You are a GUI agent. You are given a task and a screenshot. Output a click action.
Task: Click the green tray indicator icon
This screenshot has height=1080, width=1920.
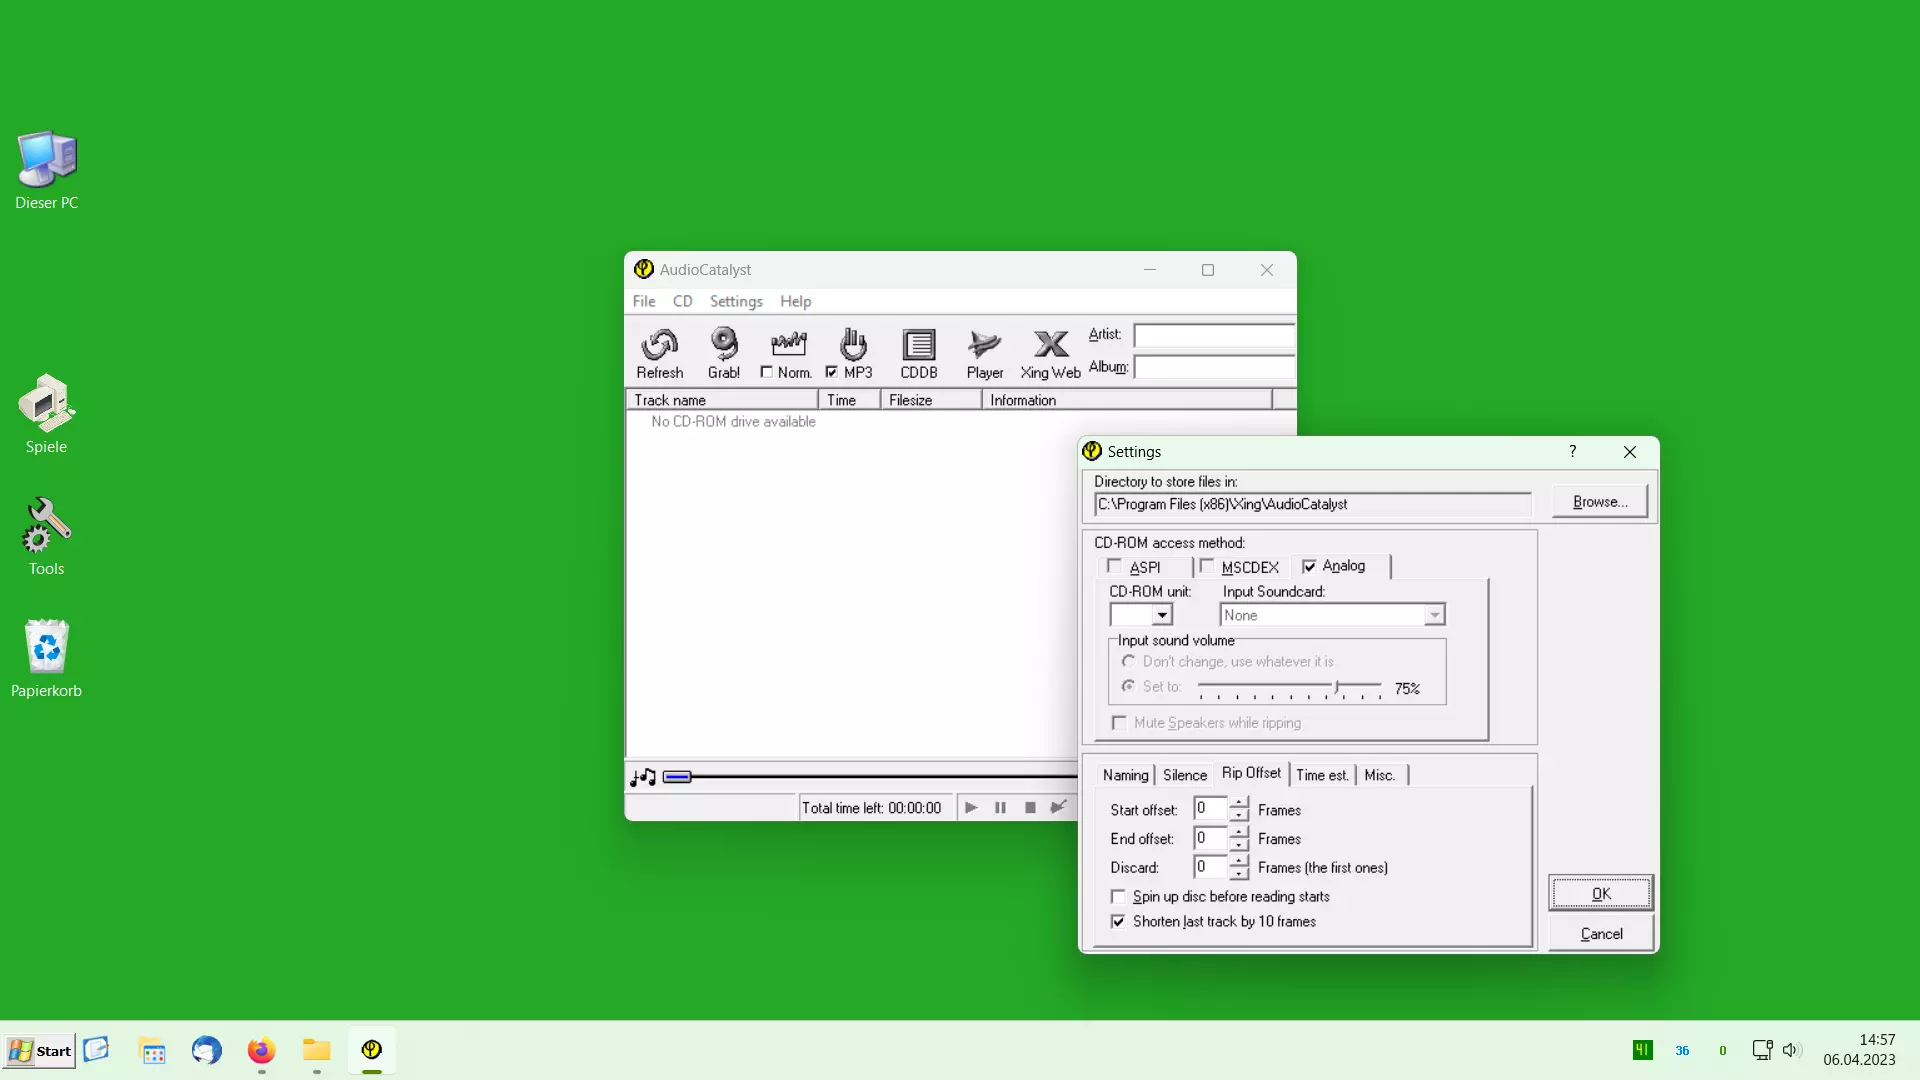click(x=1642, y=1050)
